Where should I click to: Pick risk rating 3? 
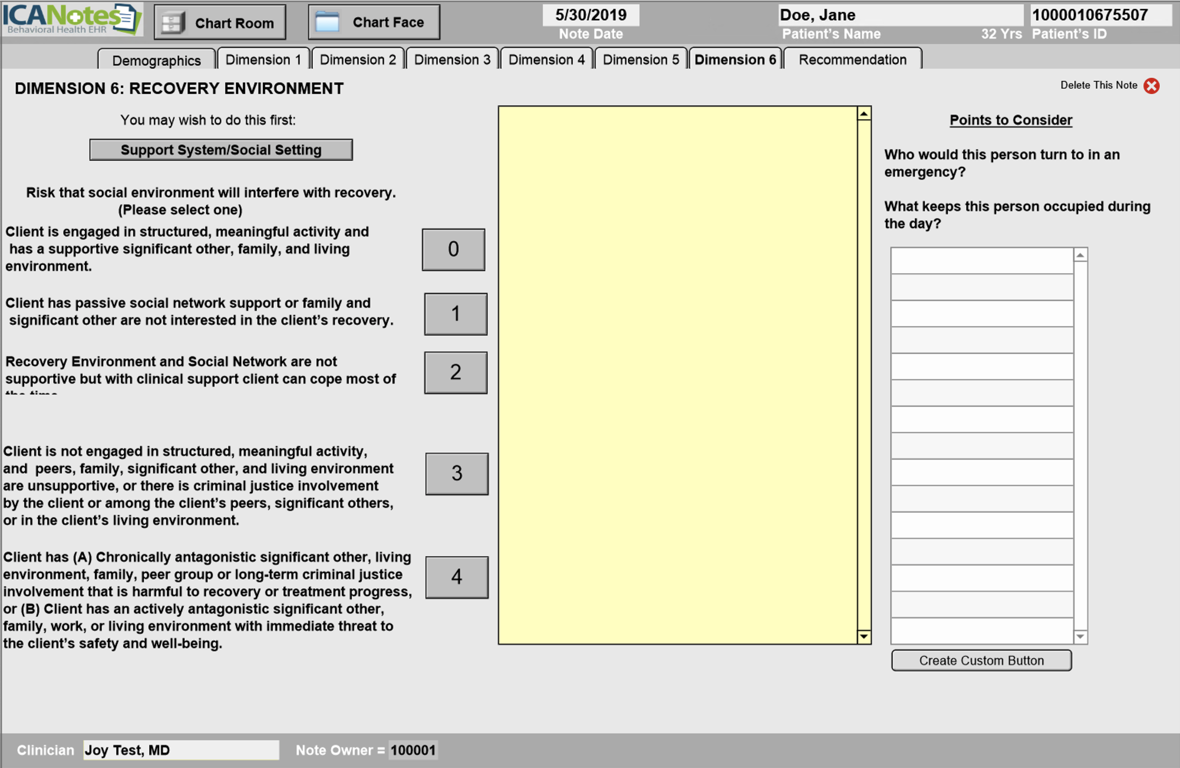456,474
